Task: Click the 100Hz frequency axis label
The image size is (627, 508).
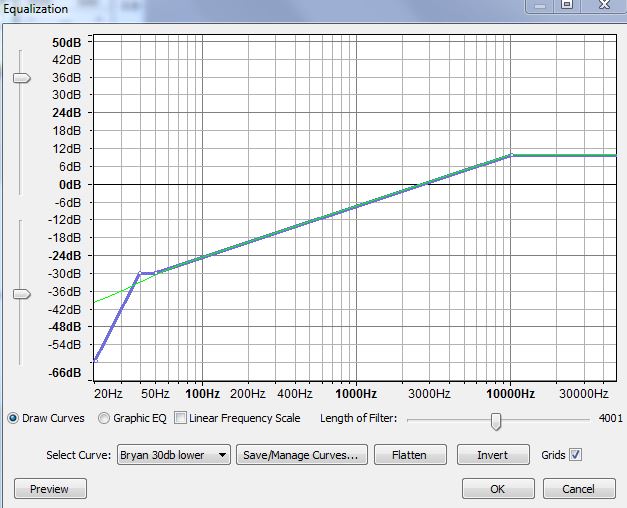Action: point(202,394)
